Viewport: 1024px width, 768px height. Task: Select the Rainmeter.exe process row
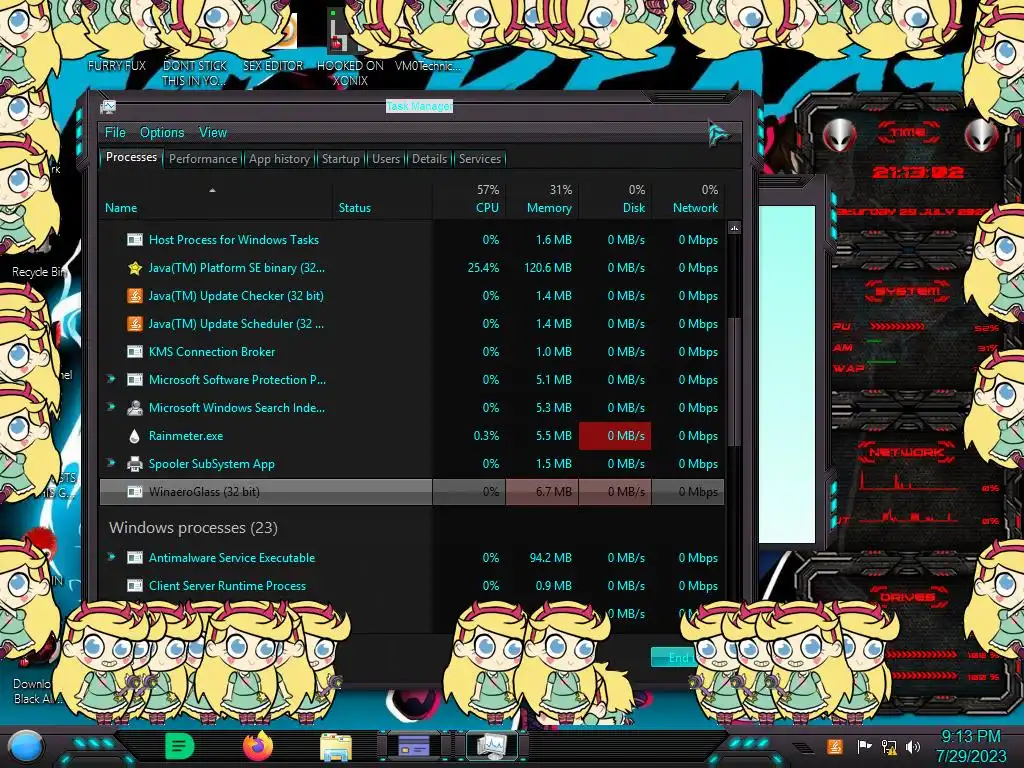(x=412, y=436)
